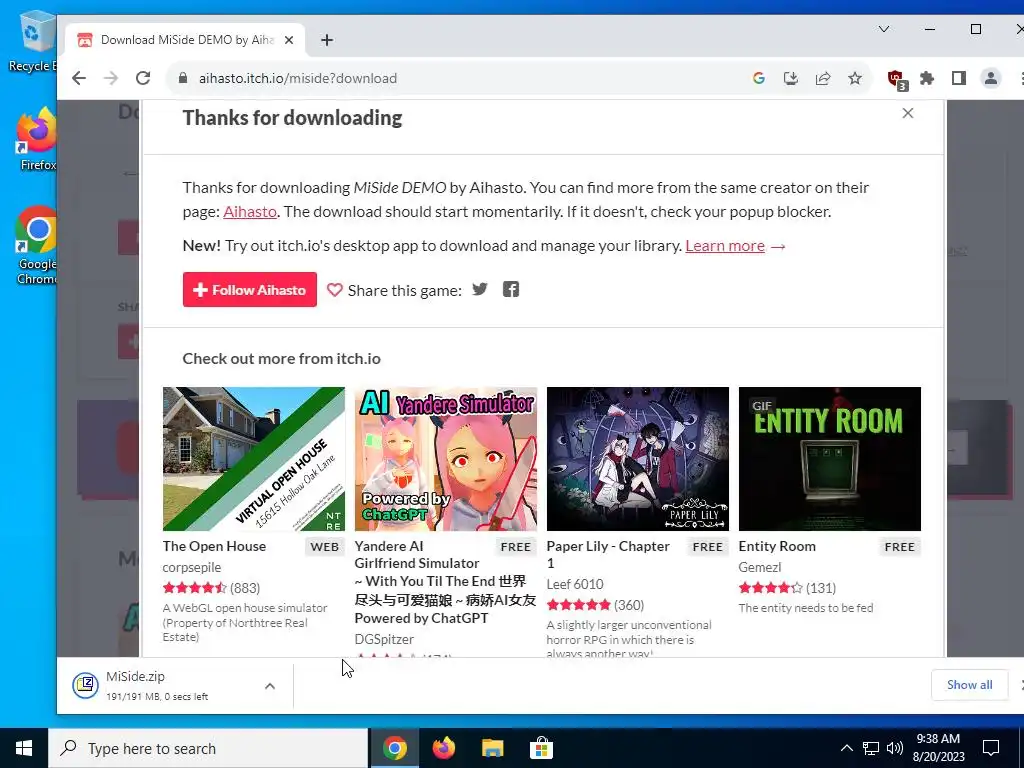Open the Windows Start menu
This screenshot has height=768, width=1024.
point(24,748)
